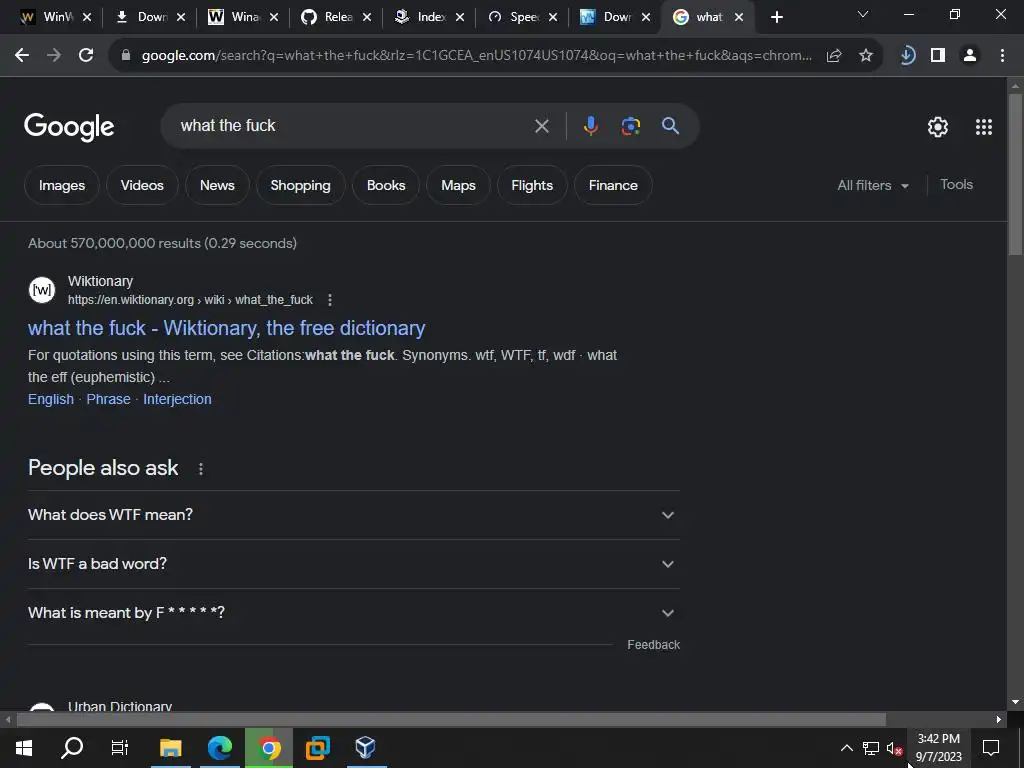
Task: Open the notification center icon
Action: pos(991,748)
